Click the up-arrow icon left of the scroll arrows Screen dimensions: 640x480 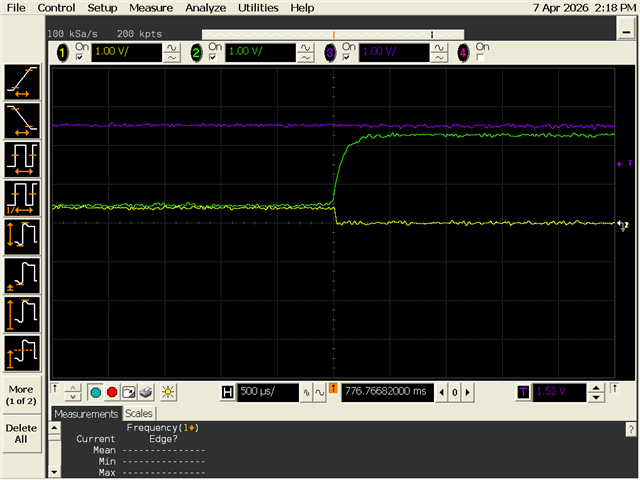[55, 388]
